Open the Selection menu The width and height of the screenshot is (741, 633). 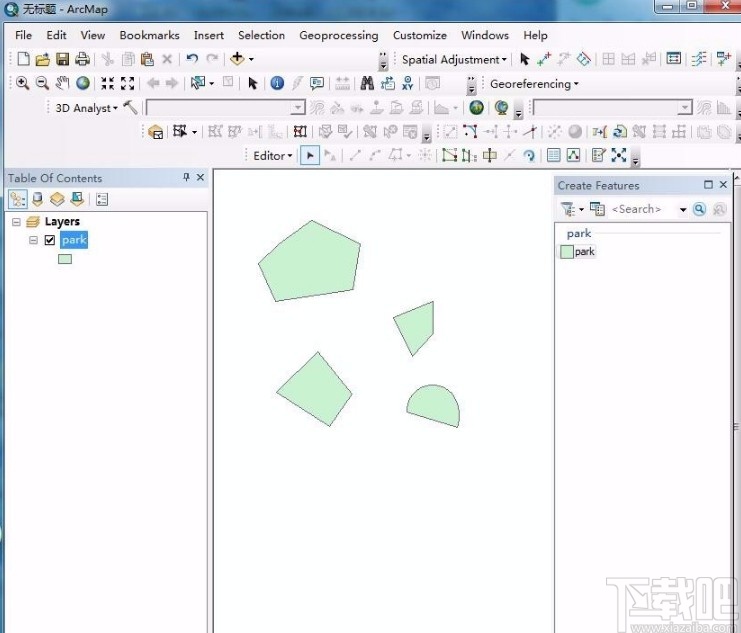(261, 35)
